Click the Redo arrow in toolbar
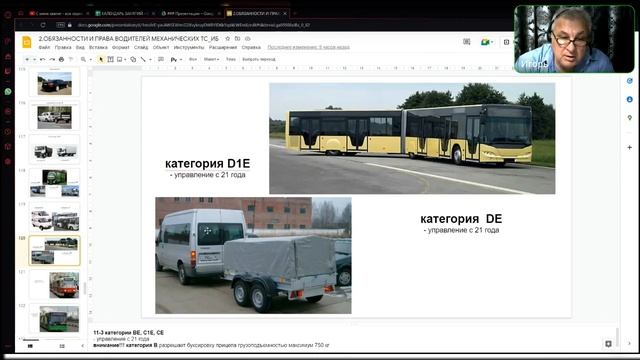 click(x=52, y=60)
